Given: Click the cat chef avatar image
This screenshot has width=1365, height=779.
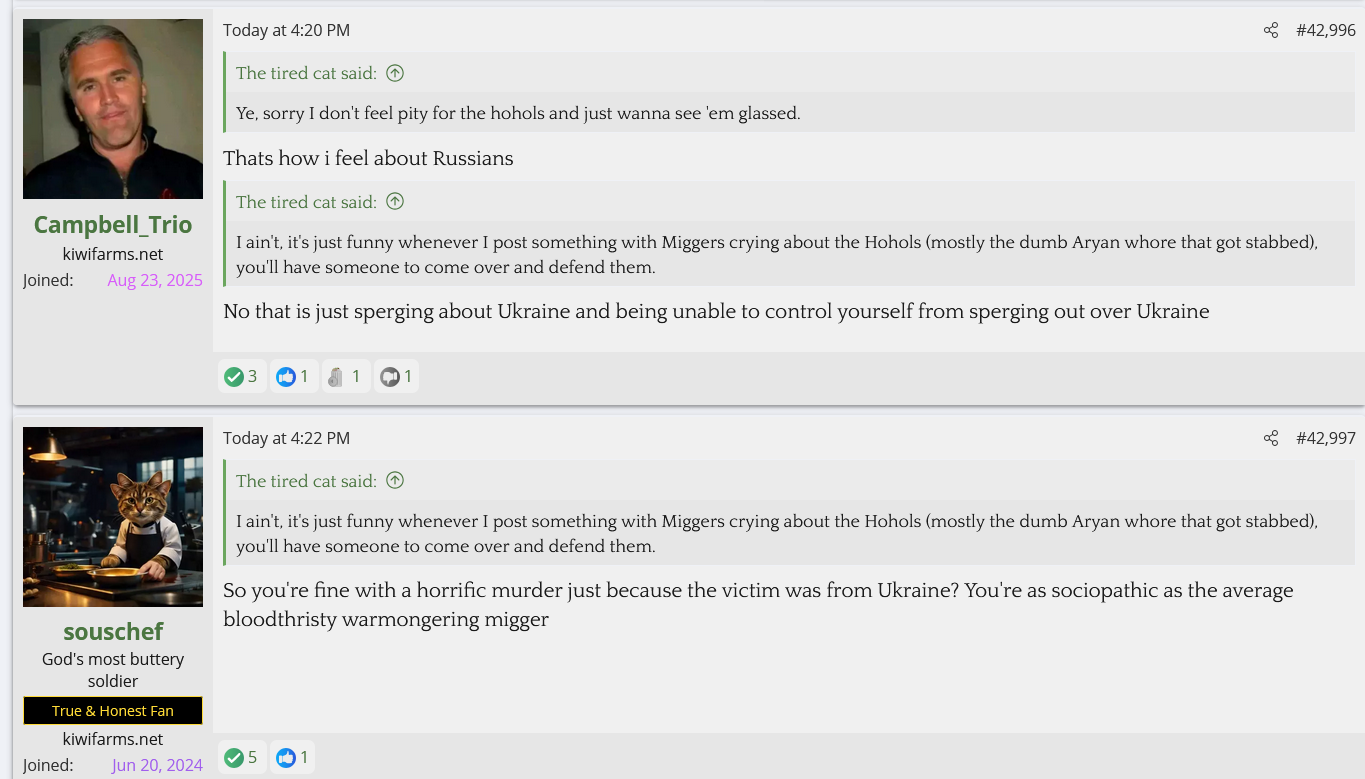Looking at the screenshot, I should click(113, 517).
